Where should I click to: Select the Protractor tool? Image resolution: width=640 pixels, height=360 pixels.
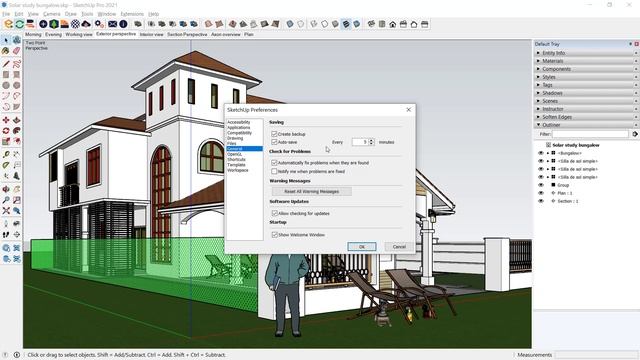pyautogui.click(x=6, y=165)
